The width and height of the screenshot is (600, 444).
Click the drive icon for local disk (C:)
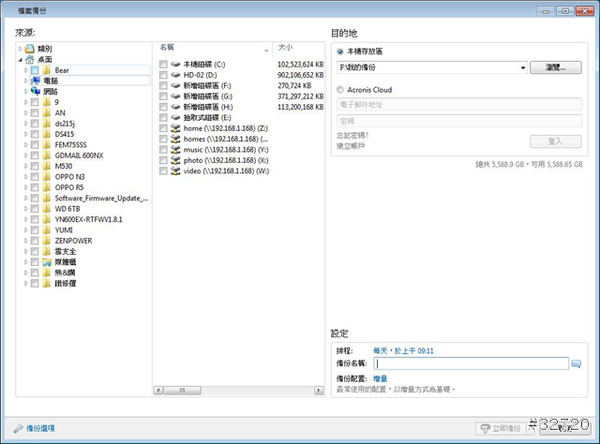click(175, 64)
